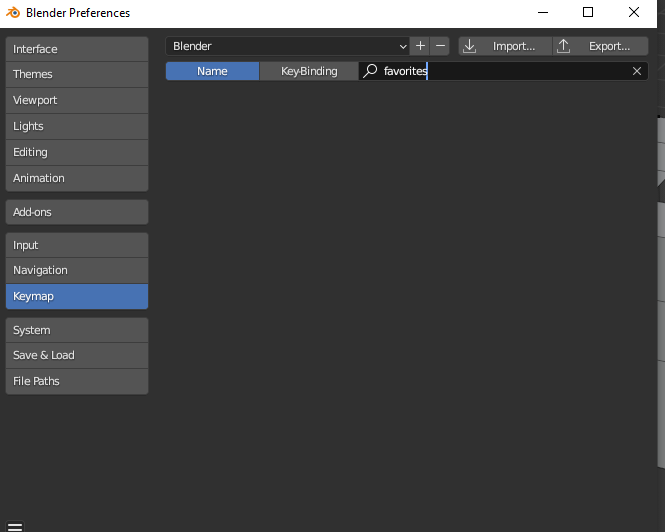Open the preferences hamburger menu
Viewport: 665px width, 532px height.
tap(15, 526)
